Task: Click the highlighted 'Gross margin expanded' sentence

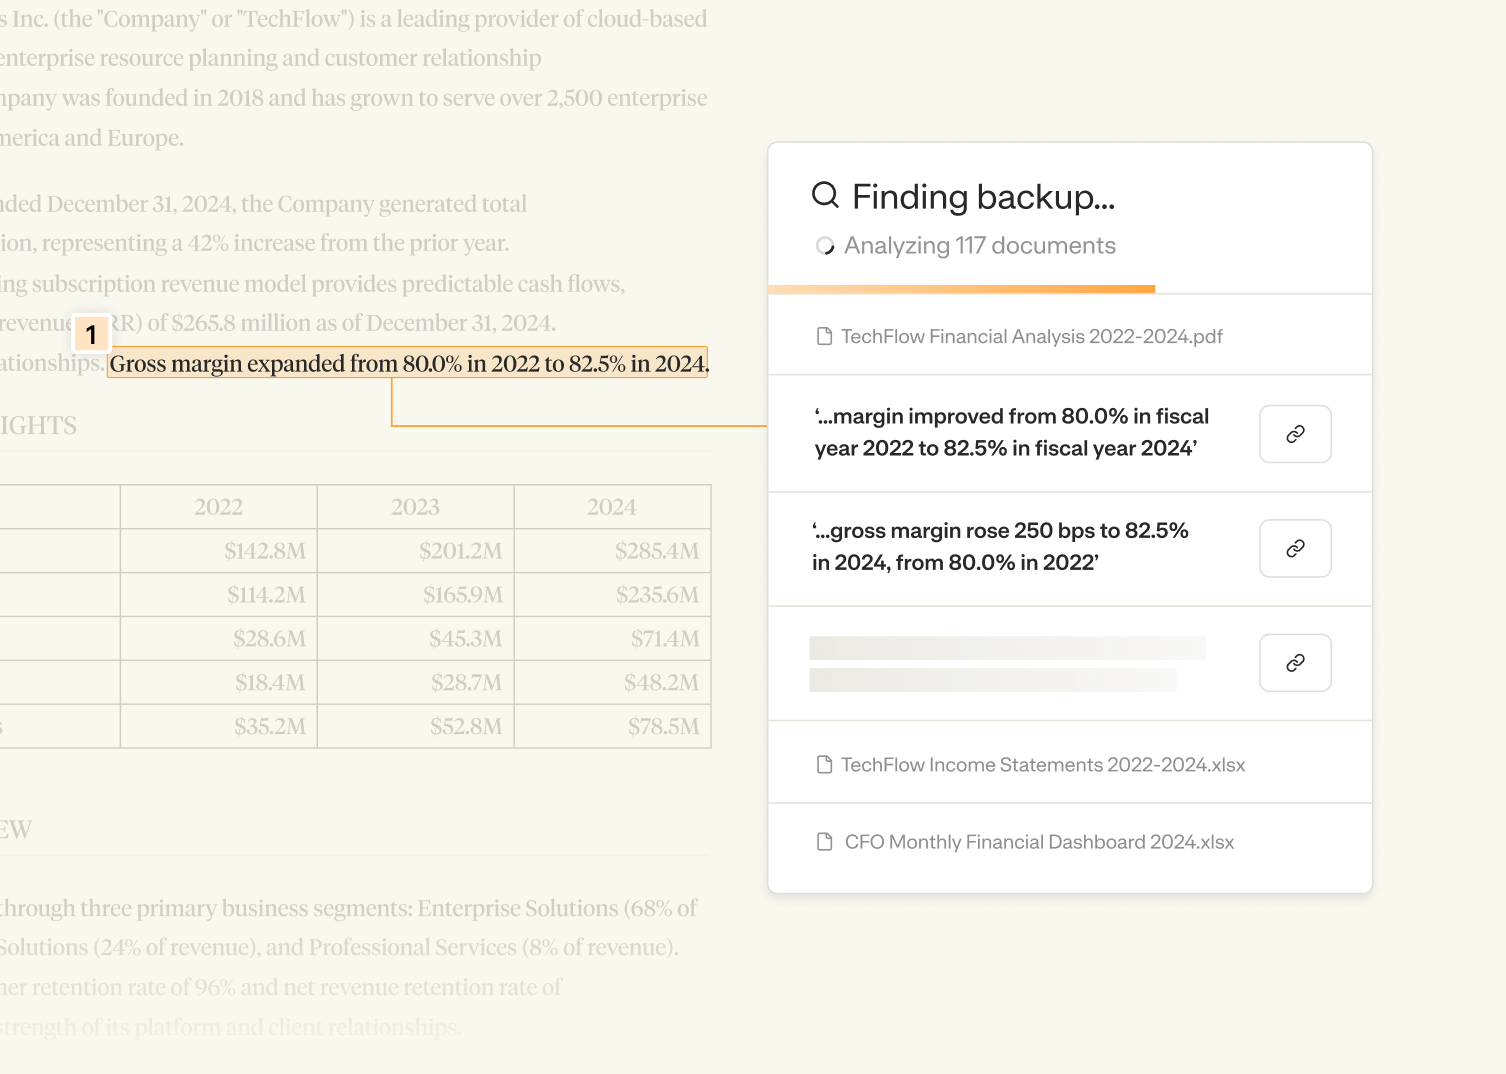Action: pos(408,363)
